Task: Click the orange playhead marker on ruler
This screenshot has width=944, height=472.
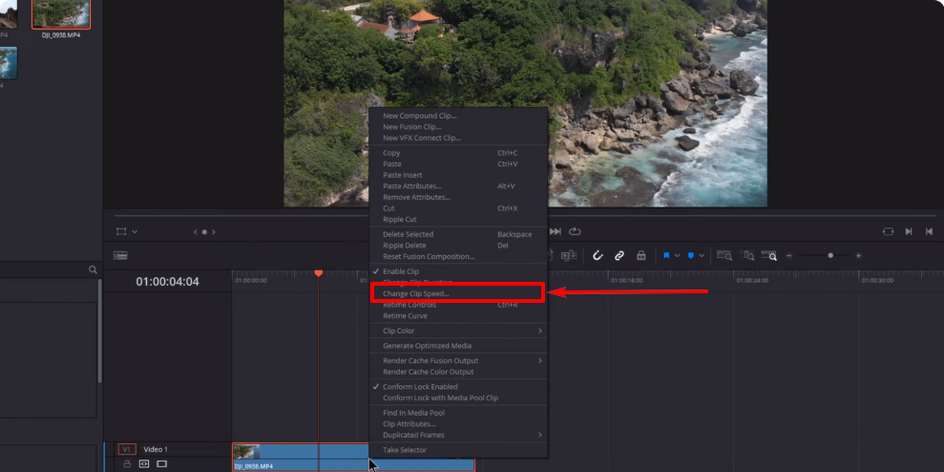Action: 318,273
